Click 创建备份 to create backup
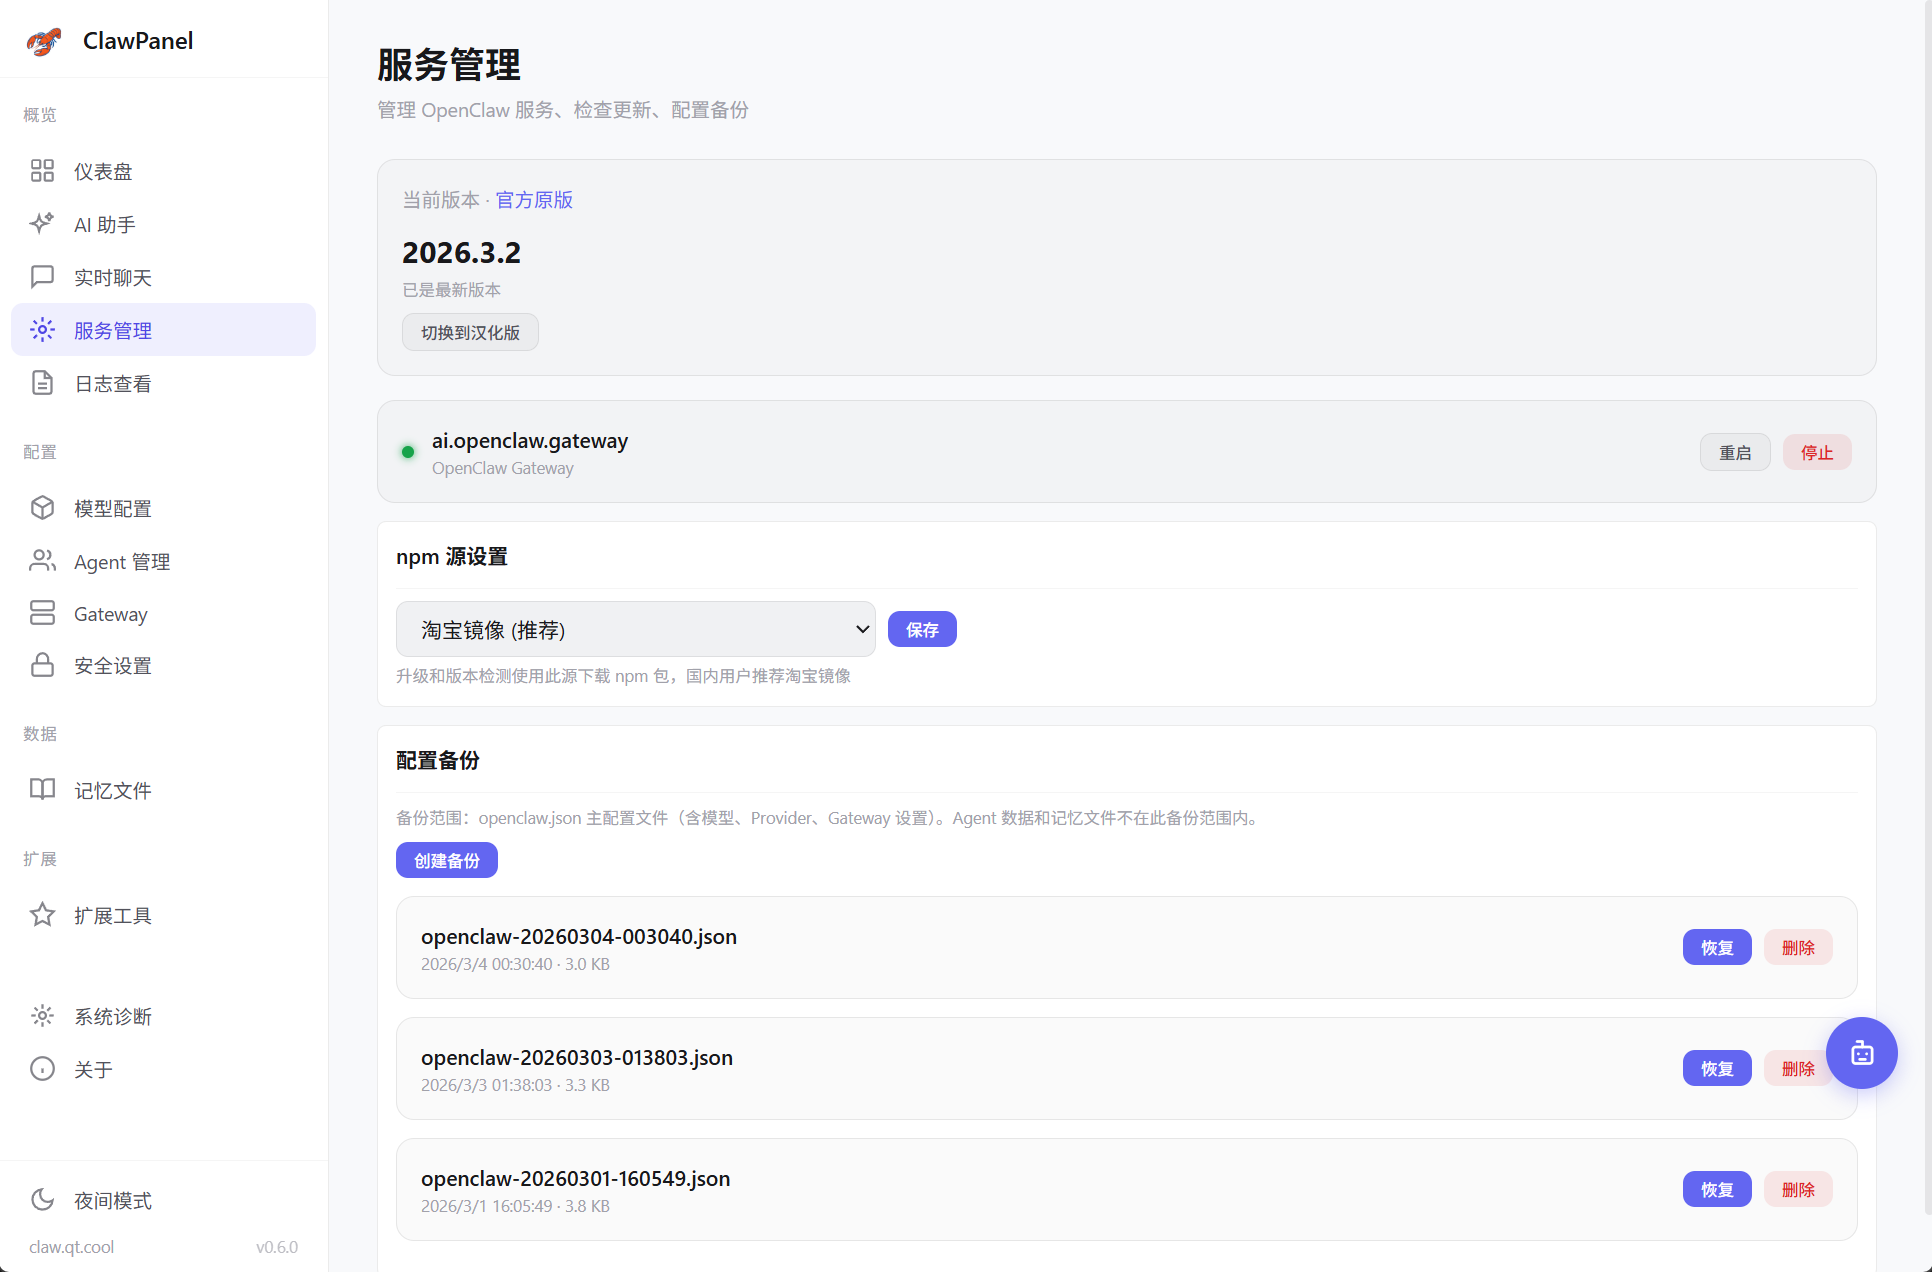Viewport: 1932px width, 1272px height. [447, 860]
